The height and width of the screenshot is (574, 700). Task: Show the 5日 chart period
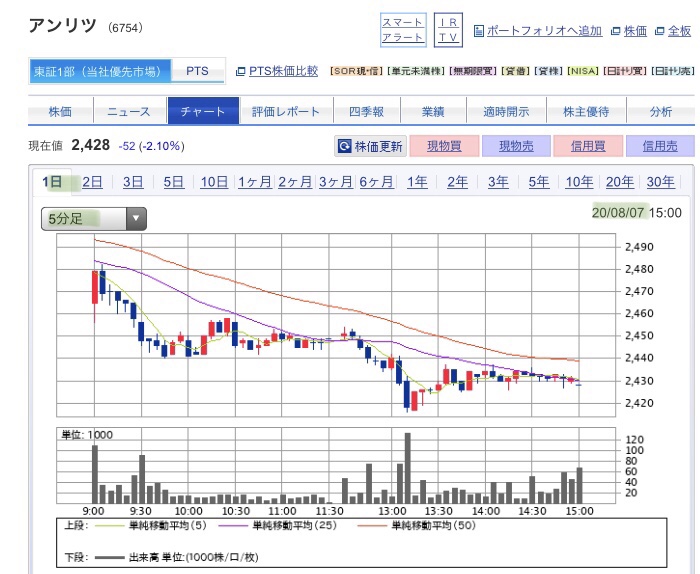[173, 182]
